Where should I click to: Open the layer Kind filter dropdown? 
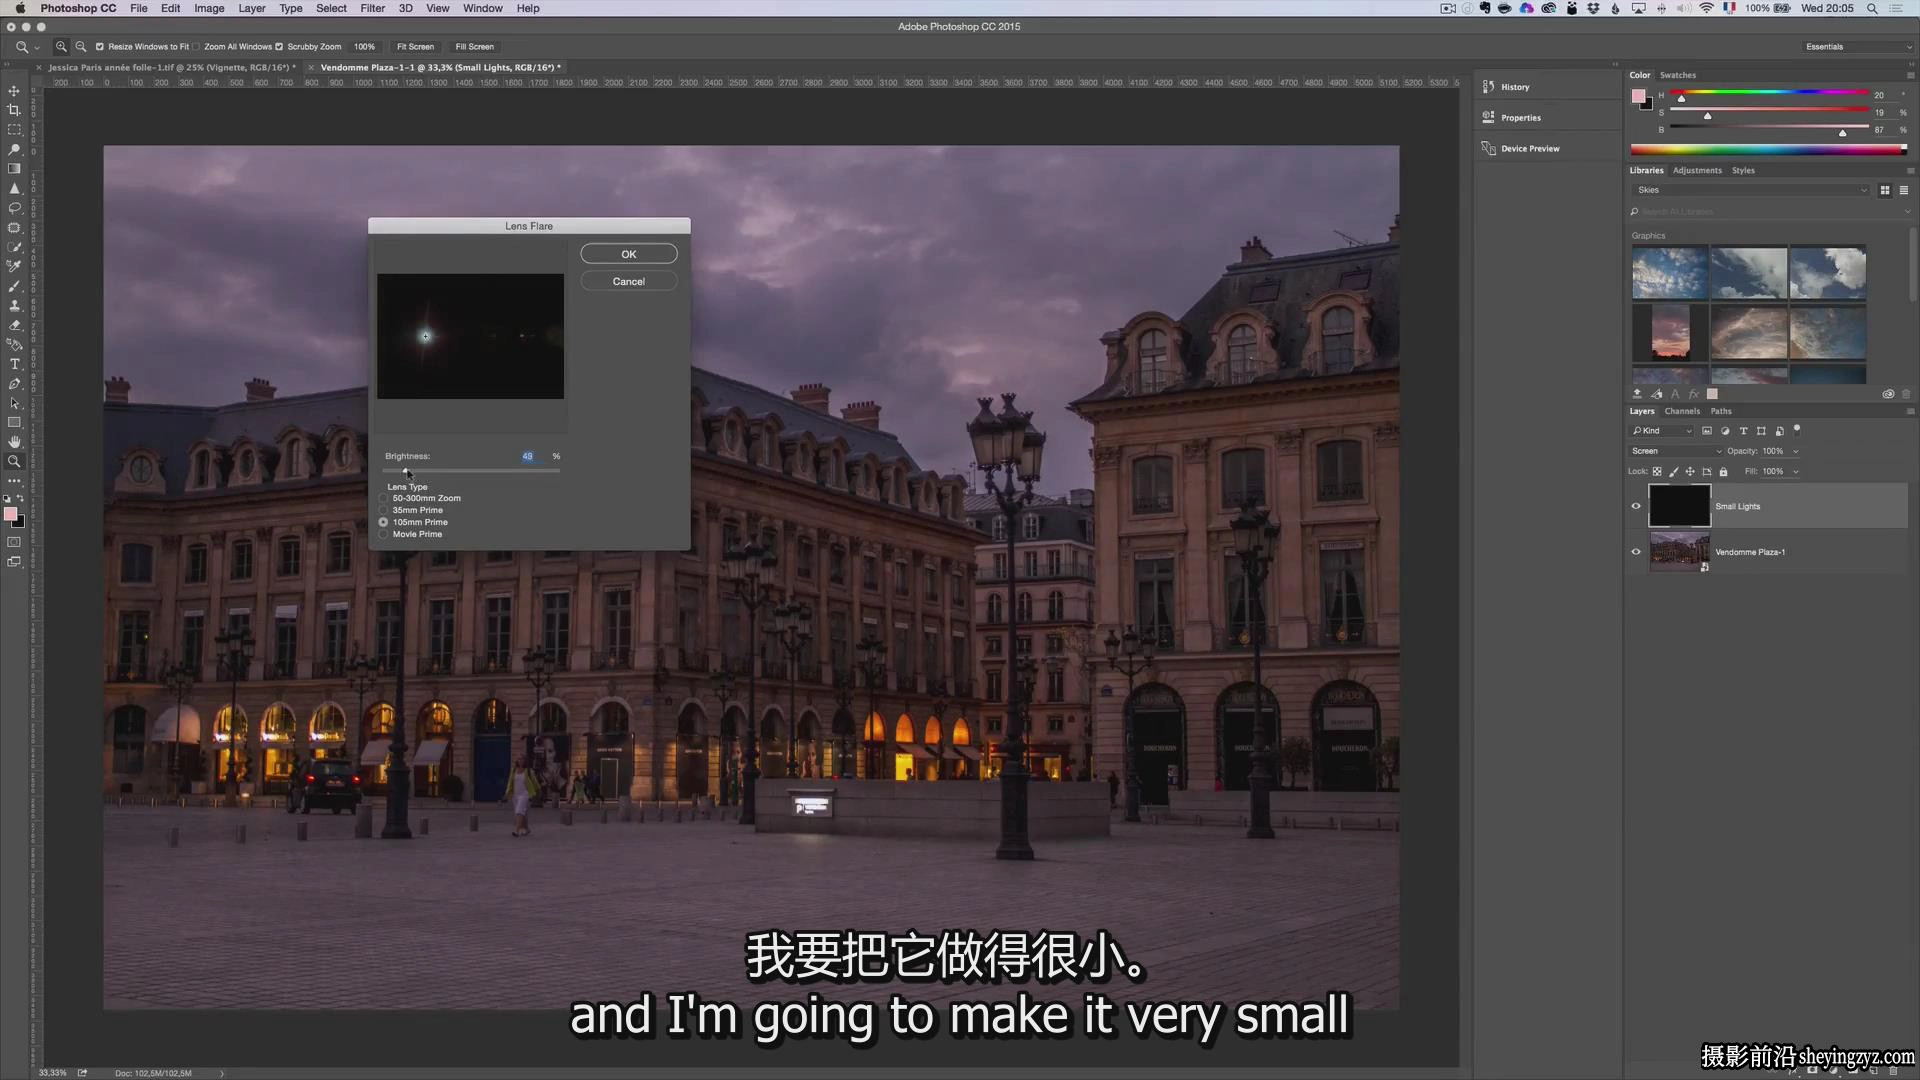pyautogui.click(x=1661, y=431)
